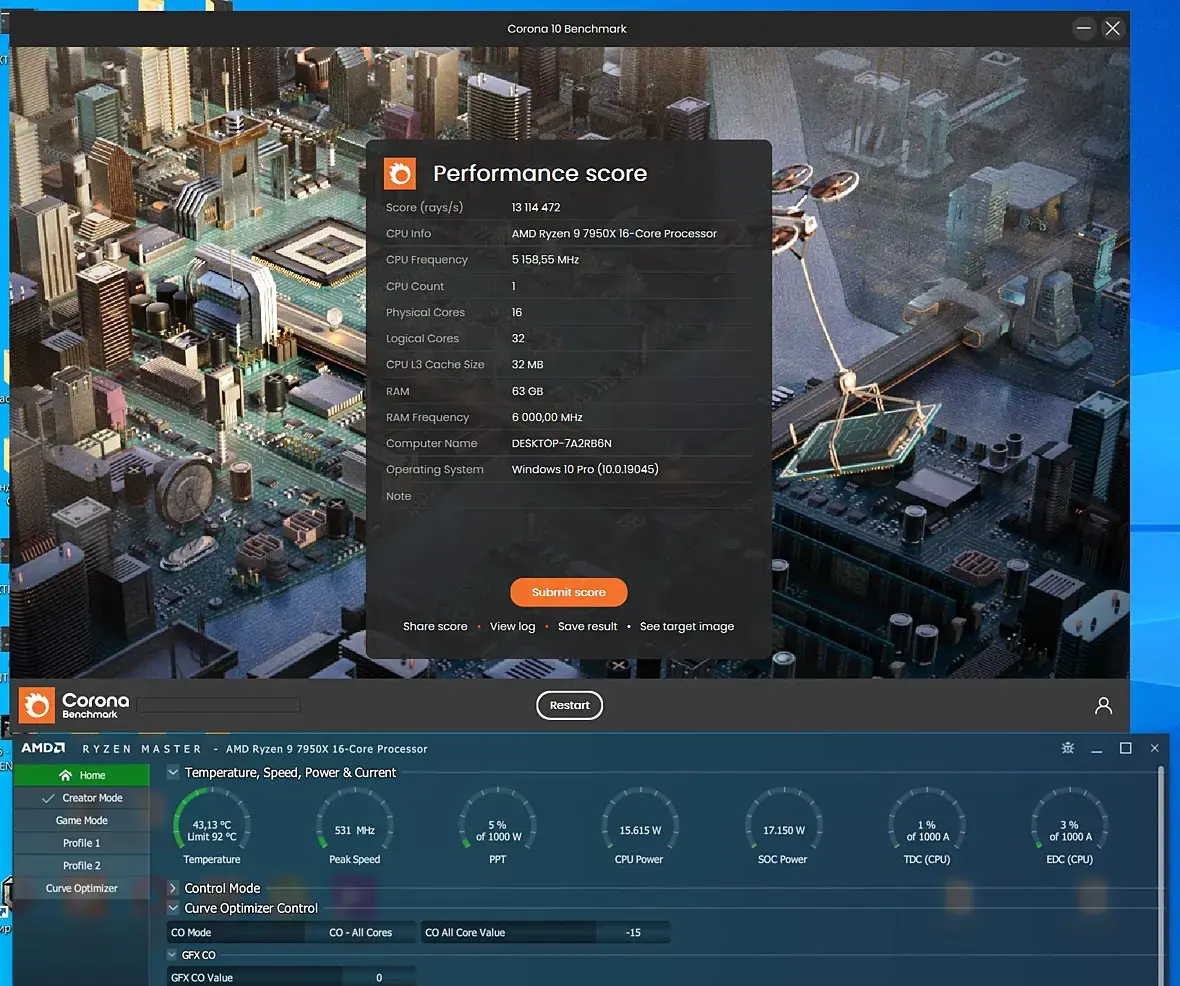Click the Corona Benchmark logo icon
1180x986 pixels.
click(x=37, y=705)
